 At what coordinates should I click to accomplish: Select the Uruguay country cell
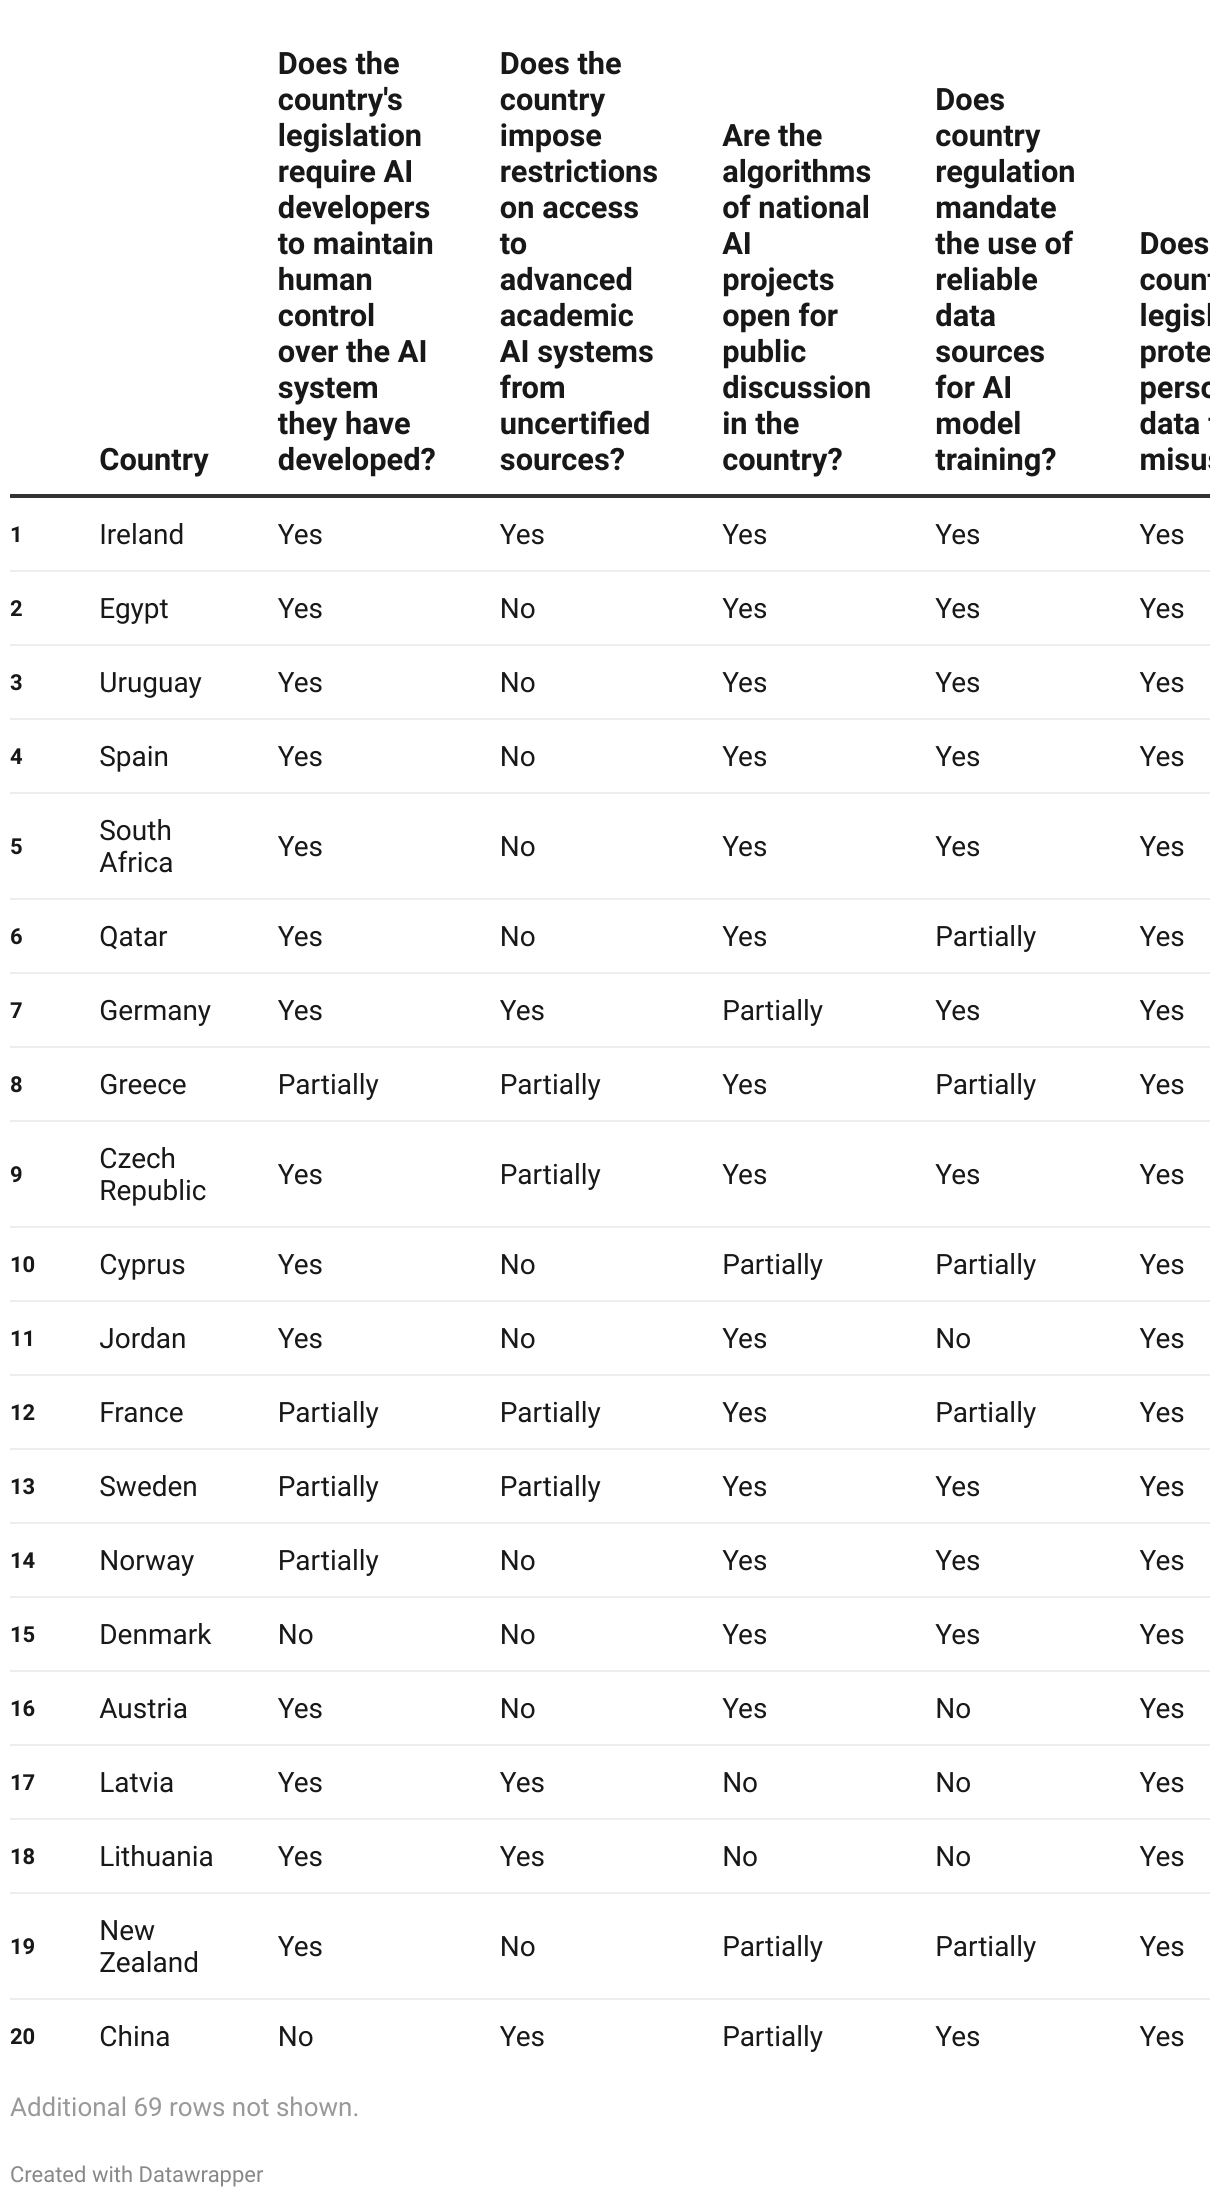(x=150, y=683)
